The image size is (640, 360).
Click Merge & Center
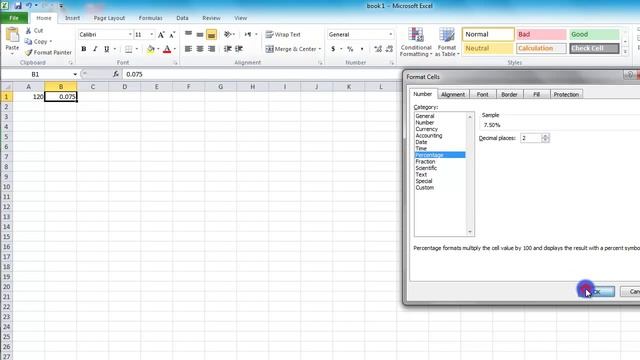point(291,49)
